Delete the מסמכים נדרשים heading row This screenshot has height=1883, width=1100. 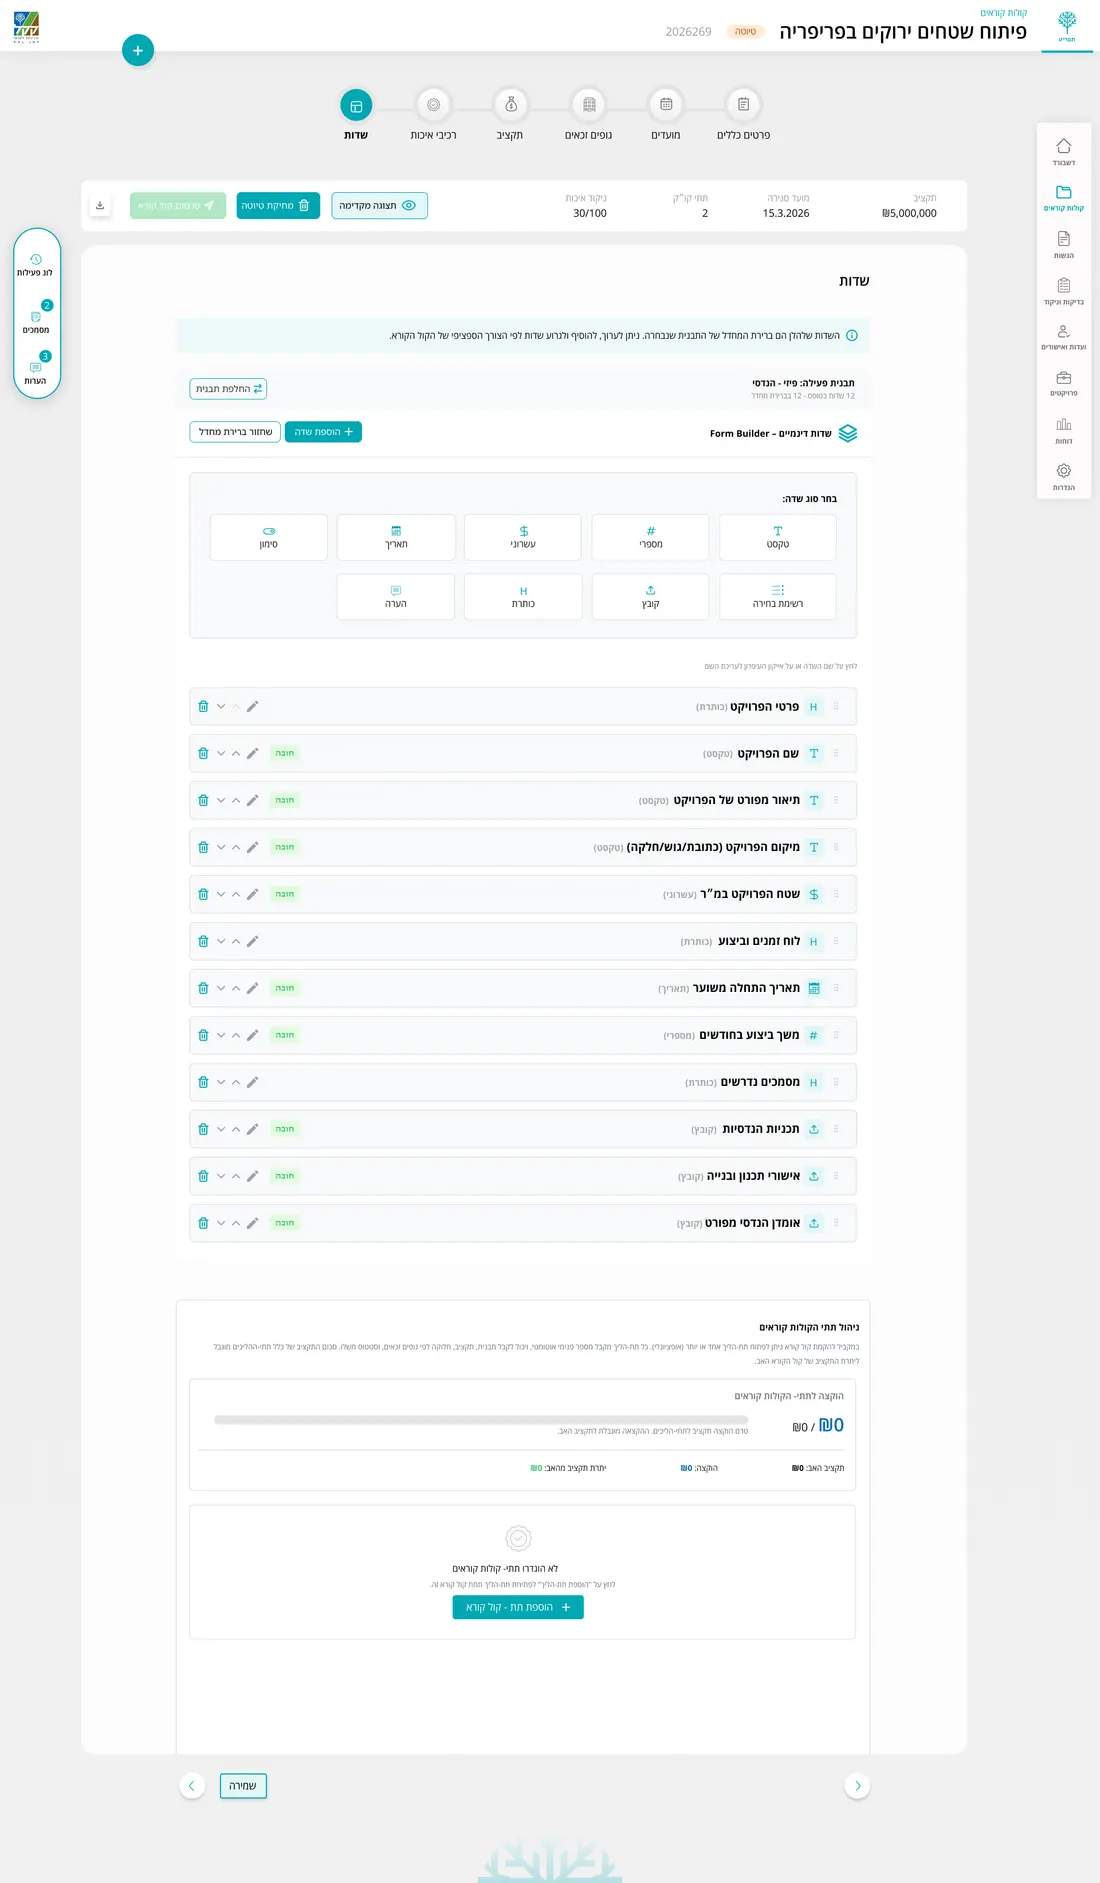[x=203, y=1082]
